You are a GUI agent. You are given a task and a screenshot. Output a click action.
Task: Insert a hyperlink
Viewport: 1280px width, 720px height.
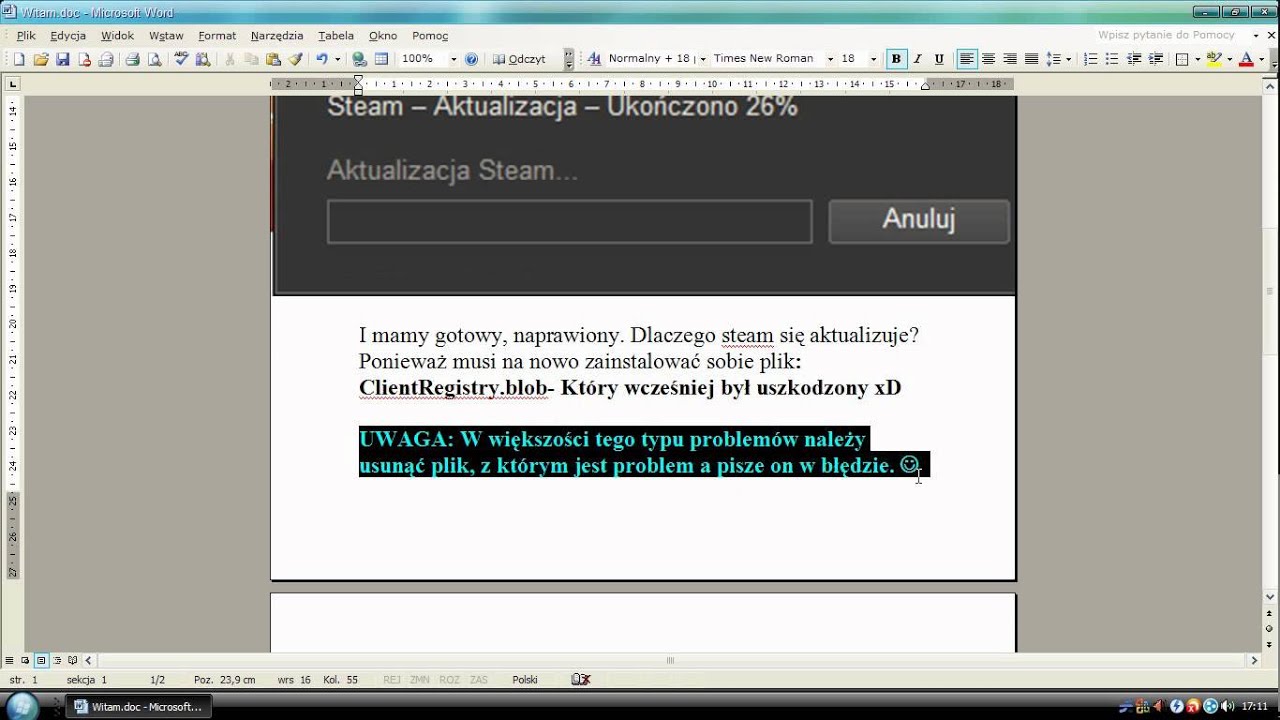point(360,59)
